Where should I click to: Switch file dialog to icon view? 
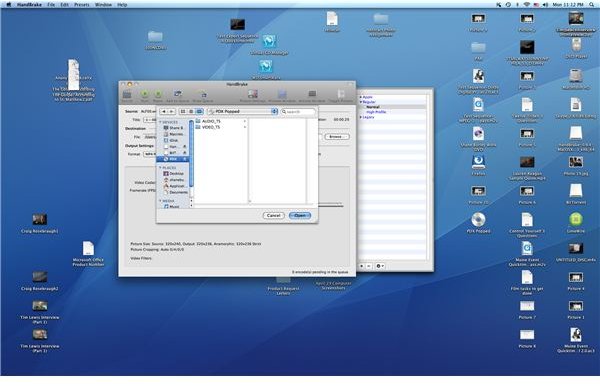coord(183,111)
